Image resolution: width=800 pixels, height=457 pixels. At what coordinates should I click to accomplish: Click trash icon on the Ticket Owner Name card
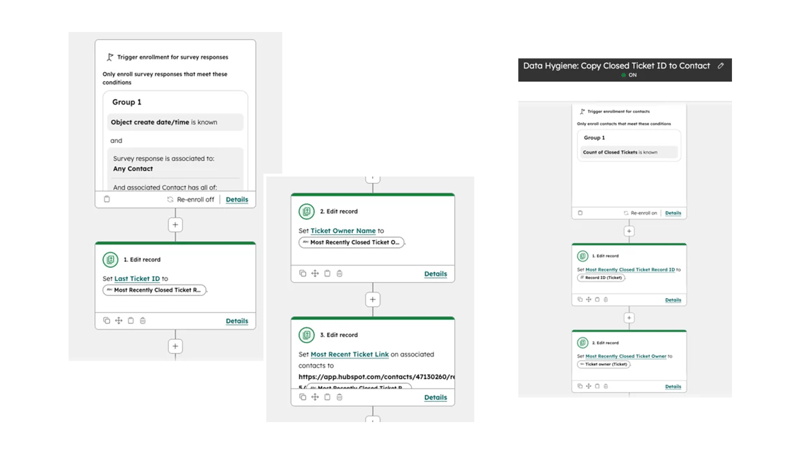[x=339, y=273]
